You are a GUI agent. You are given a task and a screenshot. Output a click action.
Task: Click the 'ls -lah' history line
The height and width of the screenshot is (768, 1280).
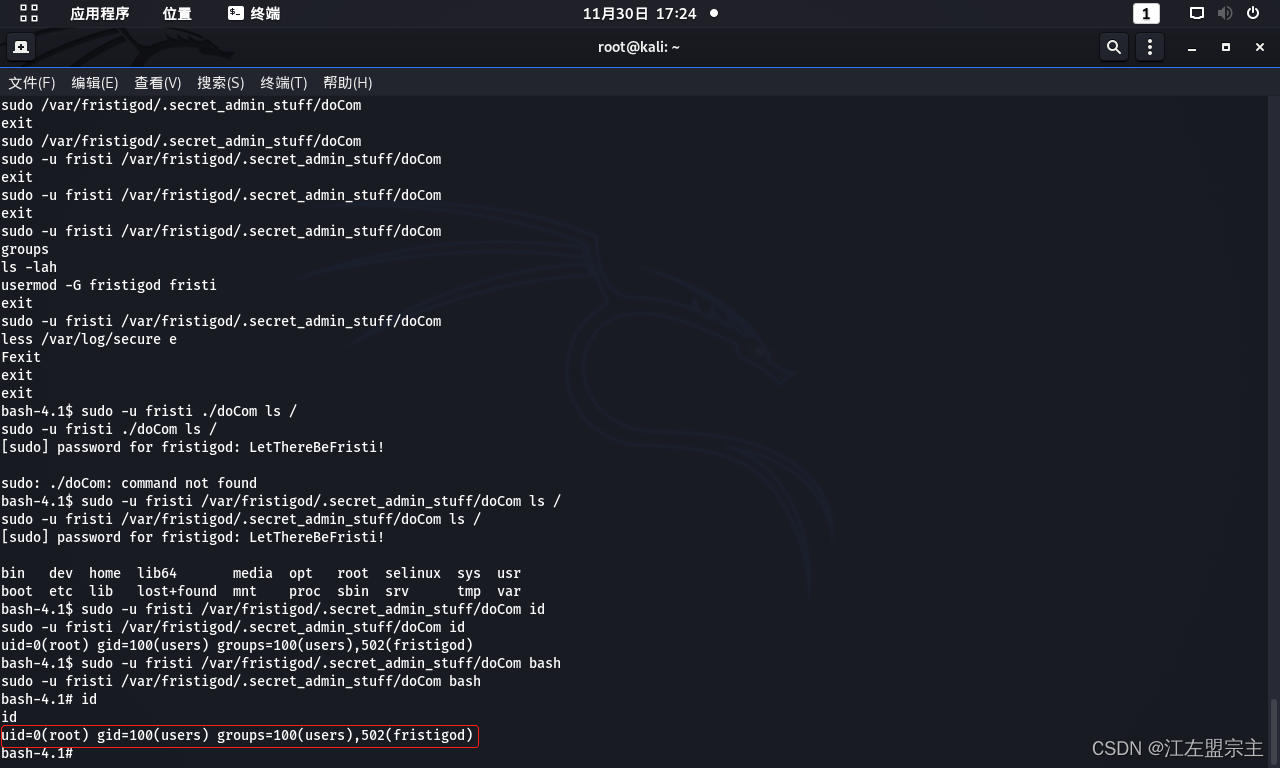coord(29,267)
